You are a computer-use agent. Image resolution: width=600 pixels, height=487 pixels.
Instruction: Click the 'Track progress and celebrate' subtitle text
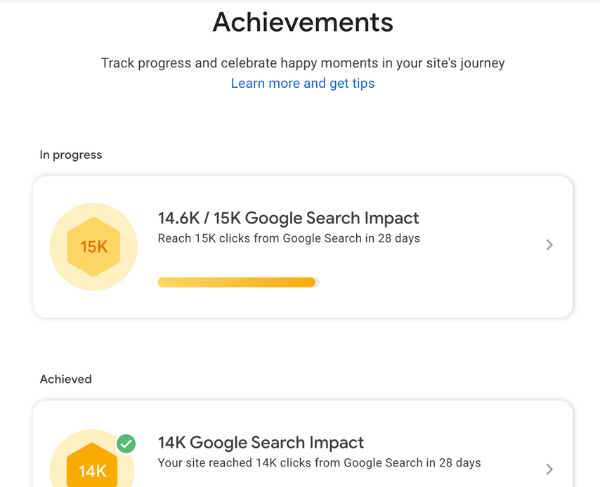tap(303, 63)
